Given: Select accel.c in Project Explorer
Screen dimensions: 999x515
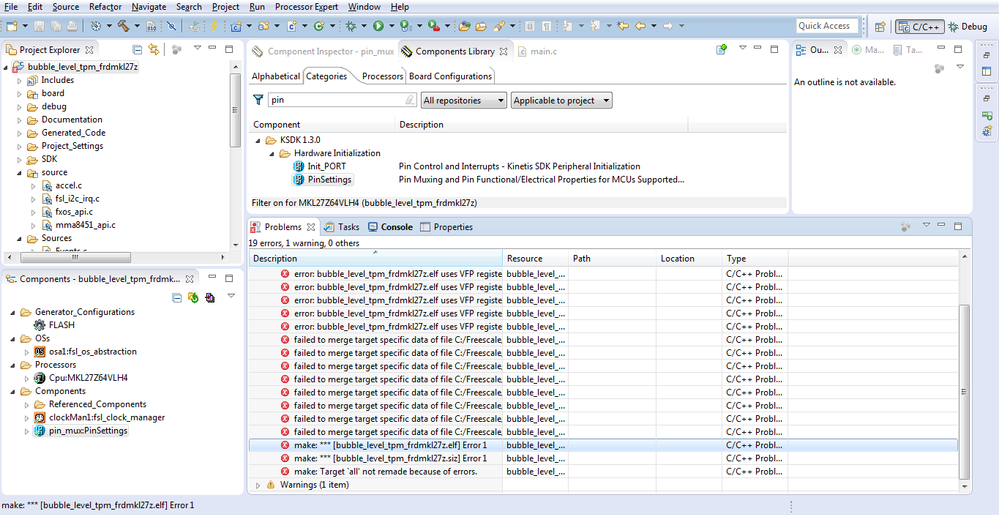Looking at the screenshot, I should click(62, 185).
